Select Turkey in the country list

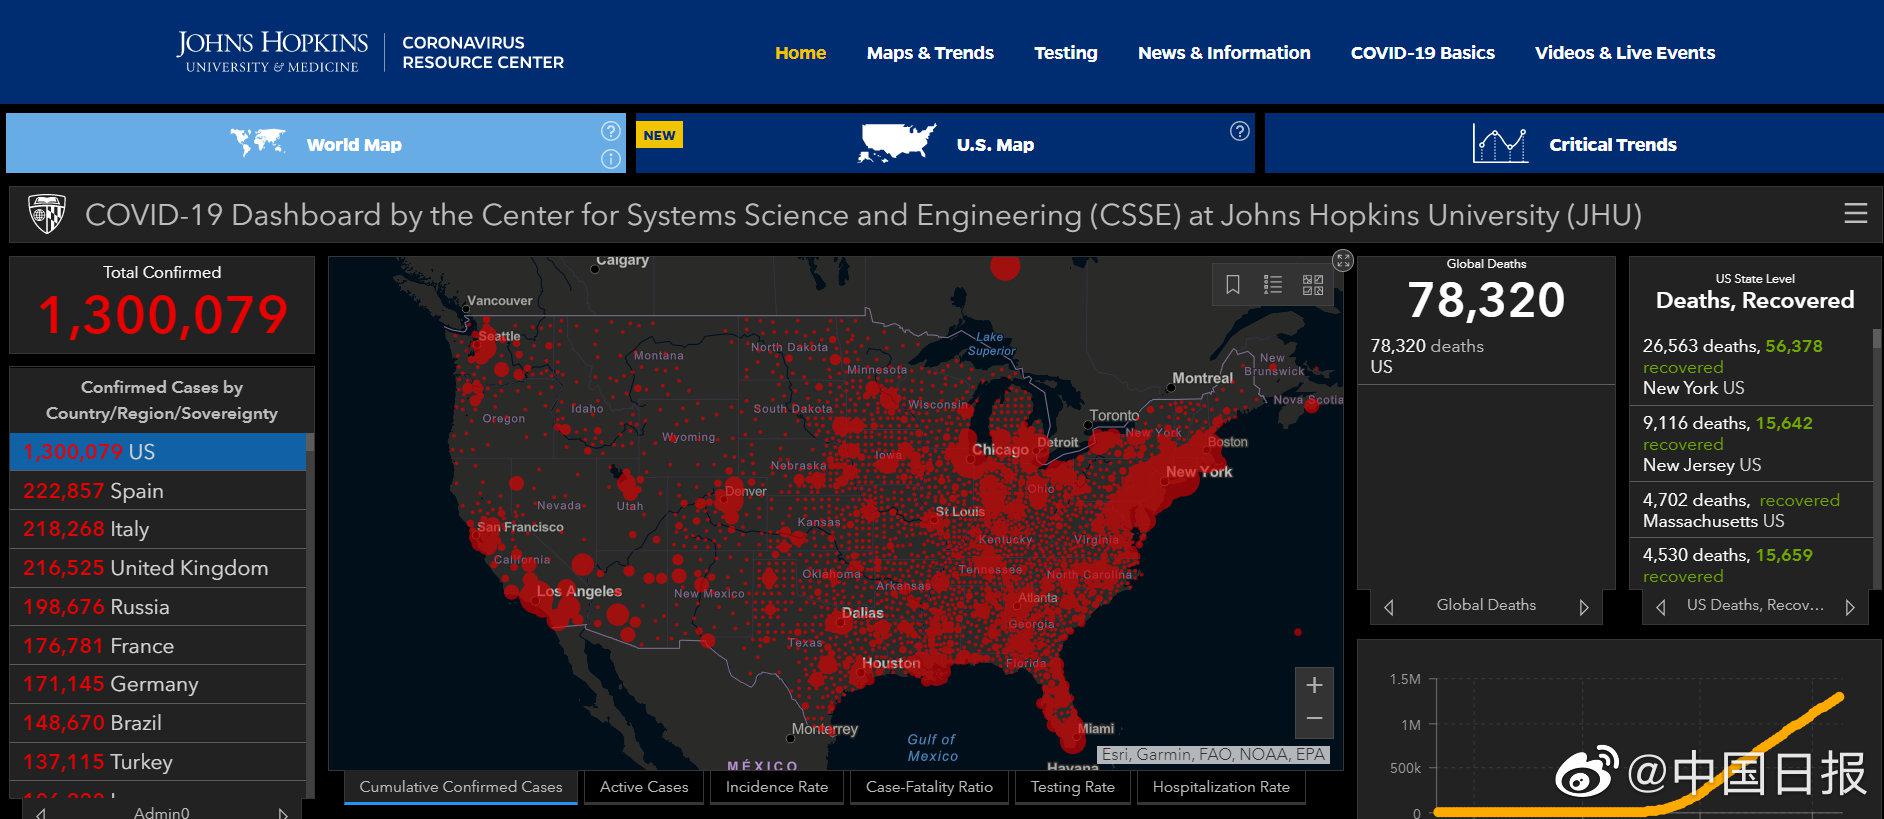pyautogui.click(x=158, y=762)
